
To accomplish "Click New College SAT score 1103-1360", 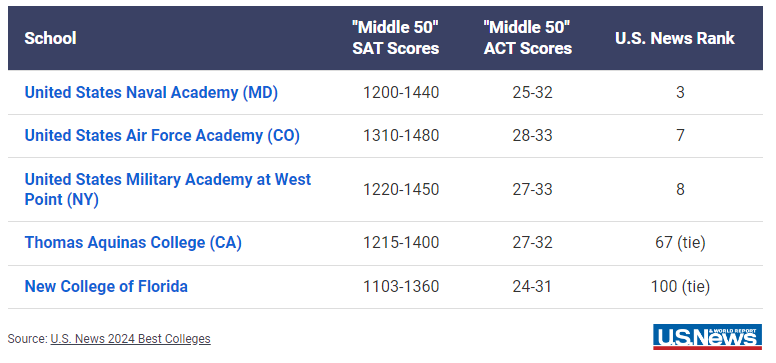I will [401, 286].
